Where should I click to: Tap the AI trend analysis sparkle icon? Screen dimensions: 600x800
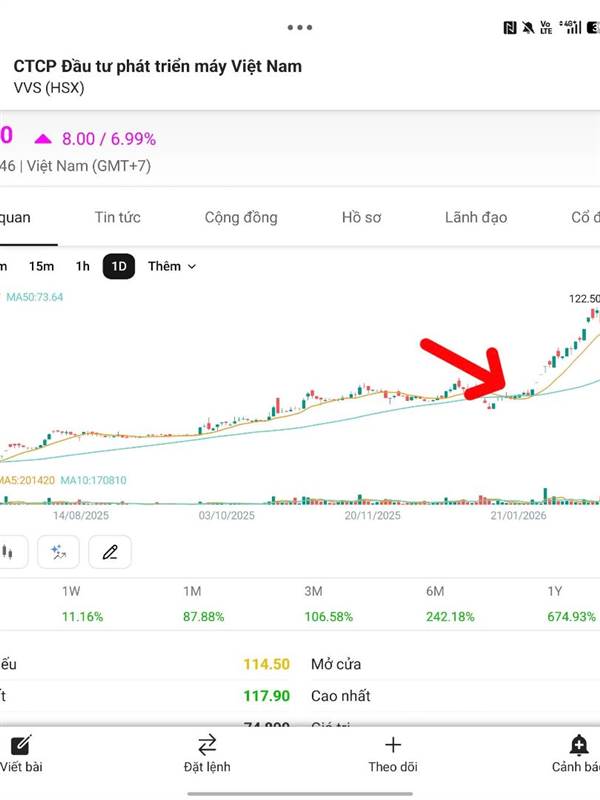(x=58, y=551)
